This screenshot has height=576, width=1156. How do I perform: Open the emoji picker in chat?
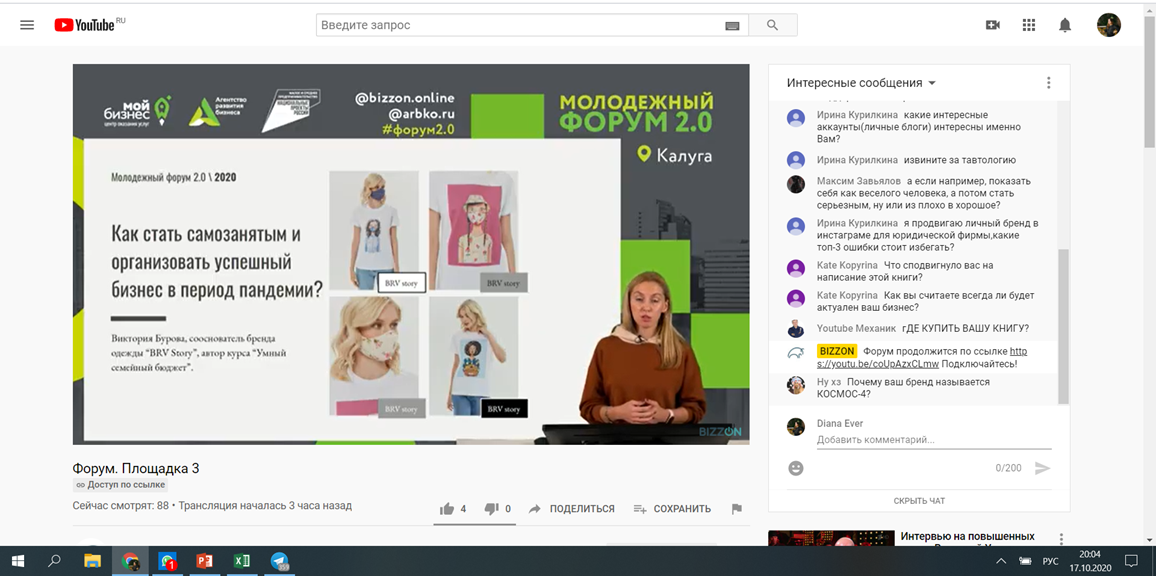tap(796, 468)
